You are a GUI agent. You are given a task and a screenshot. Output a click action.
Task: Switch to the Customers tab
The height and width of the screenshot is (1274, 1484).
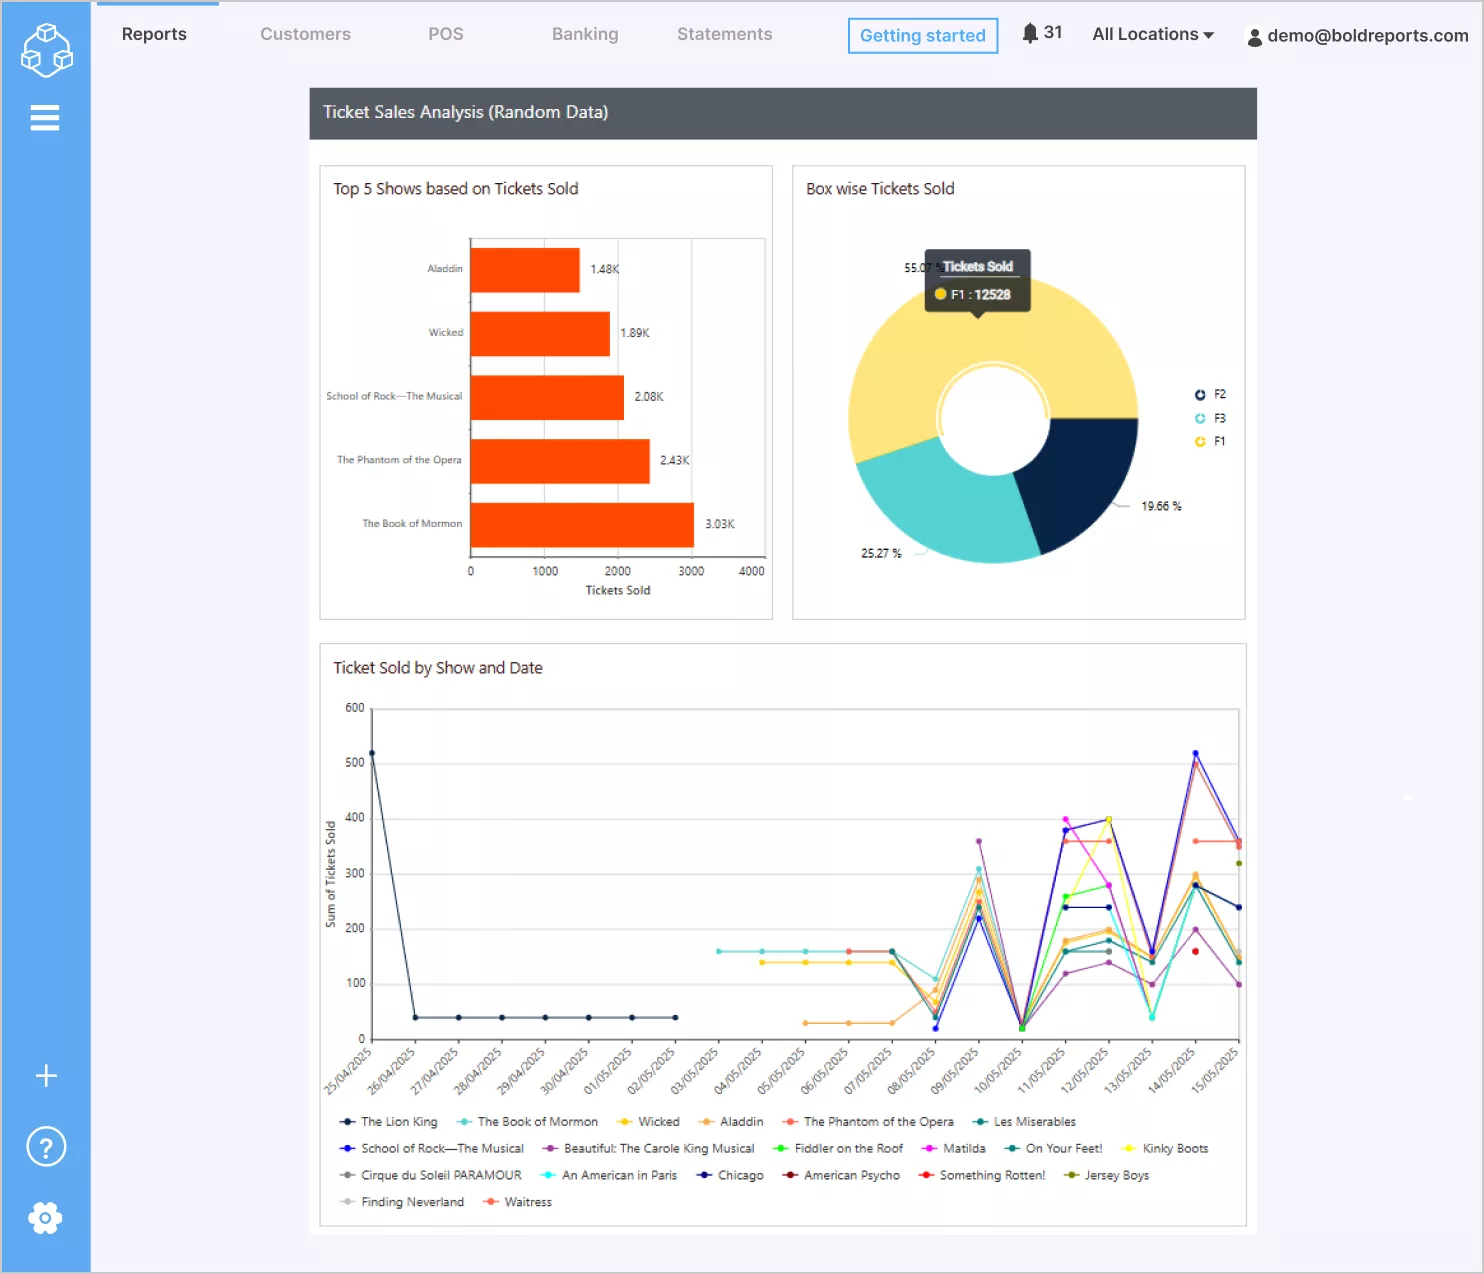point(305,33)
